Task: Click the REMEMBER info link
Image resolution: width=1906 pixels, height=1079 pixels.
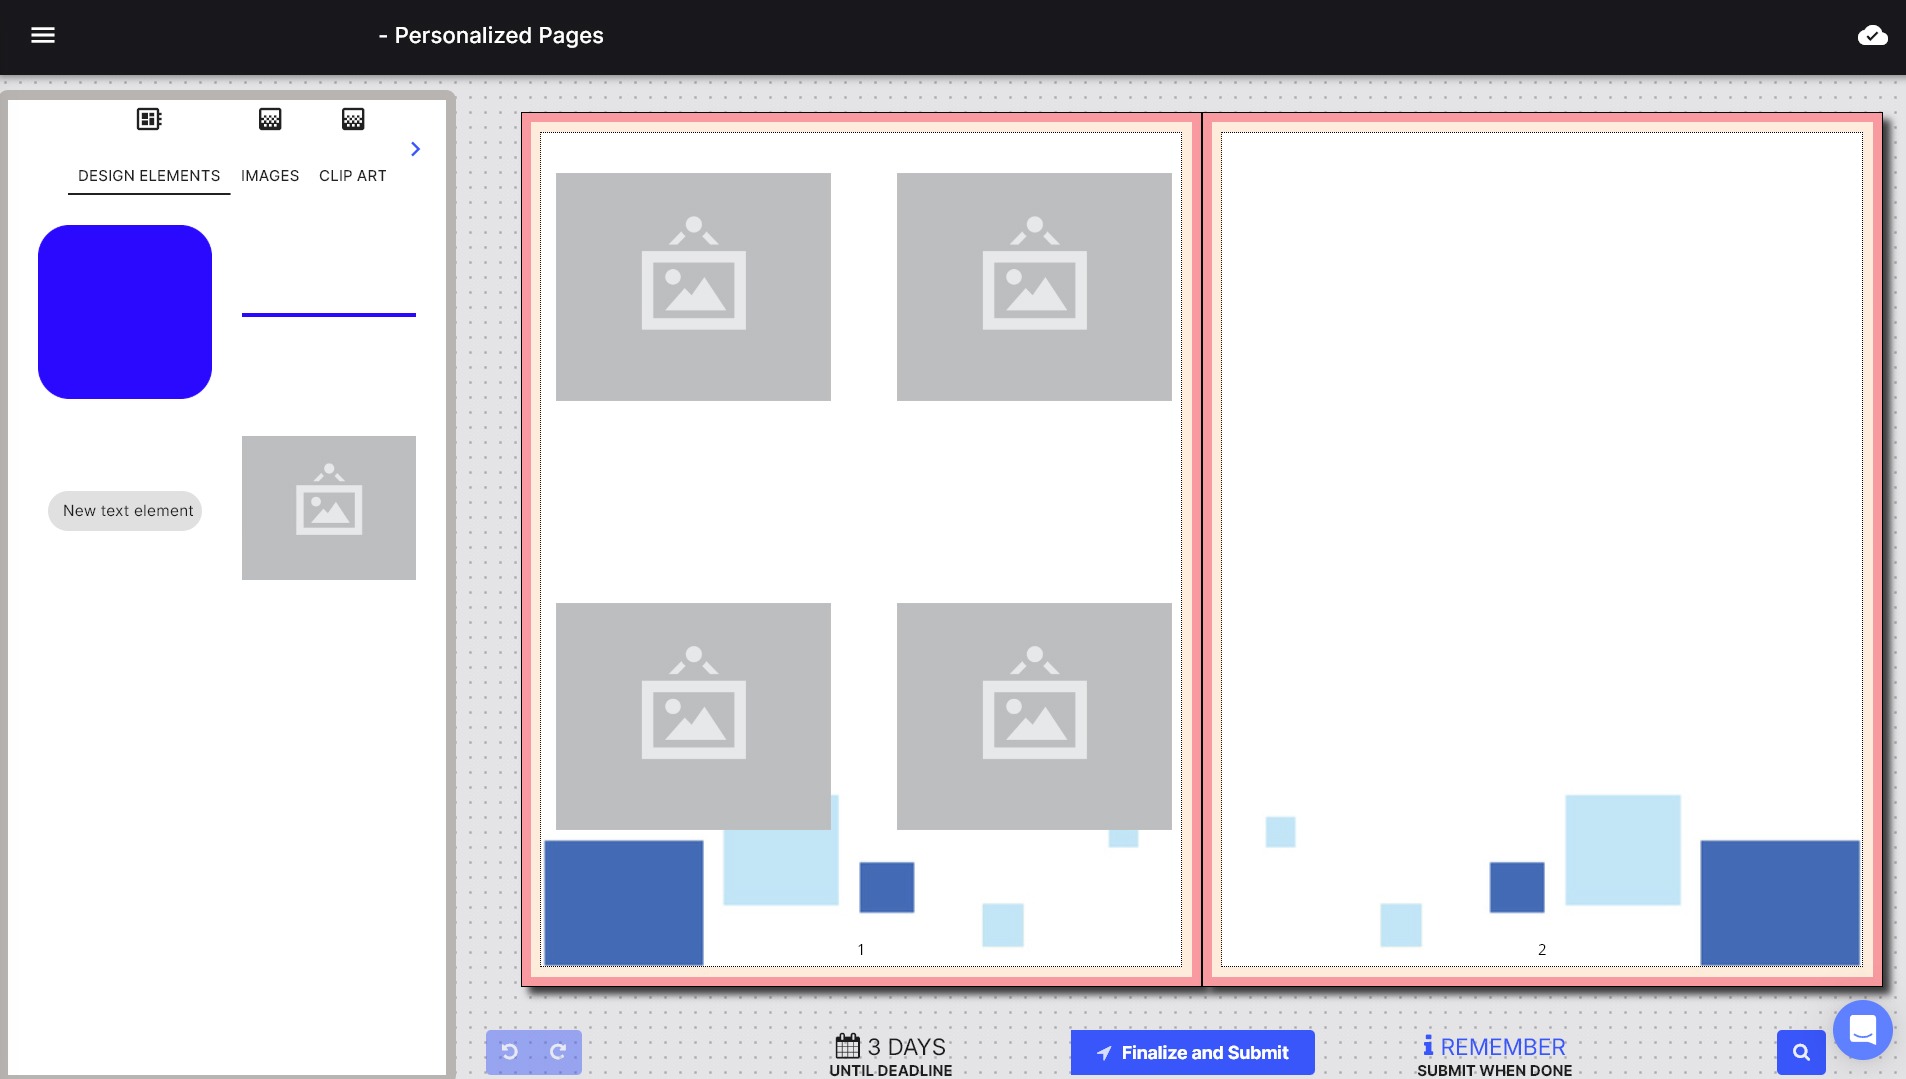Action: [1494, 1047]
